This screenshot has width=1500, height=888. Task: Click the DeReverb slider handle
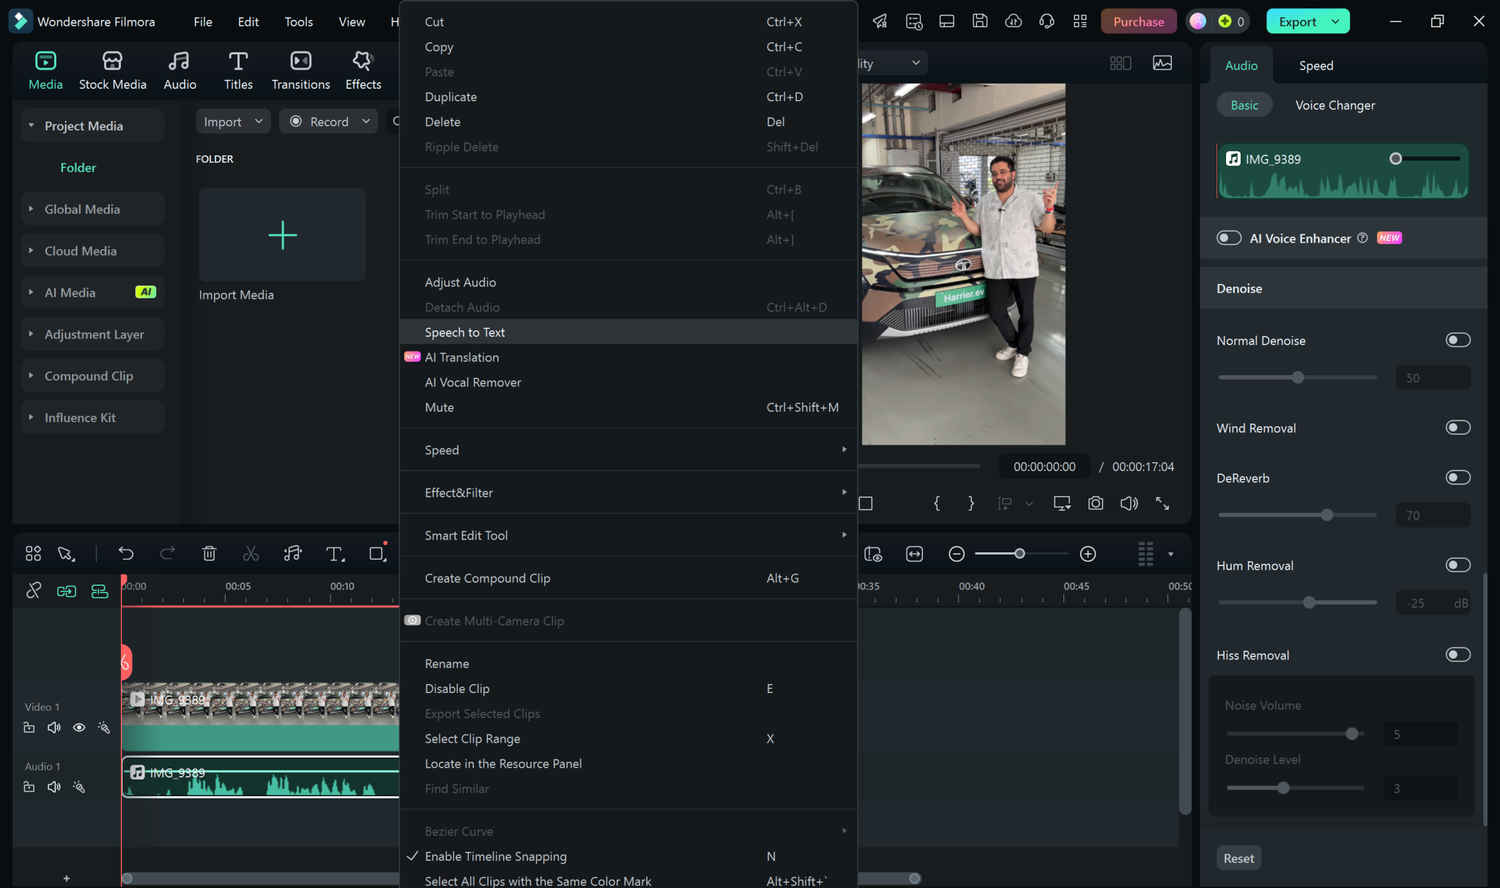(x=1328, y=514)
